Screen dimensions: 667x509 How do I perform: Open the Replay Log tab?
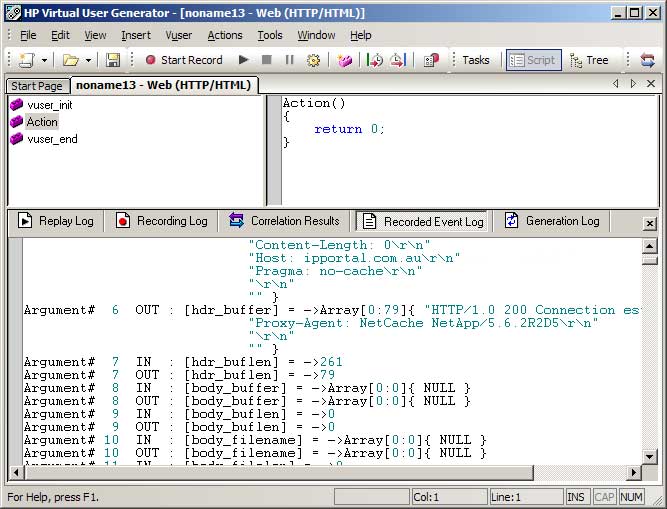56,221
